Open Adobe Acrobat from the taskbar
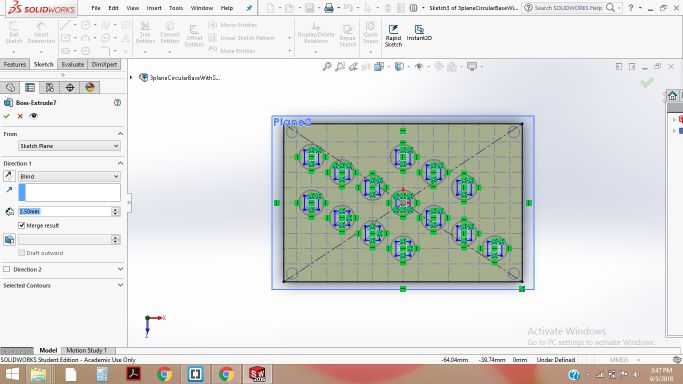683x384 pixels. coord(133,374)
